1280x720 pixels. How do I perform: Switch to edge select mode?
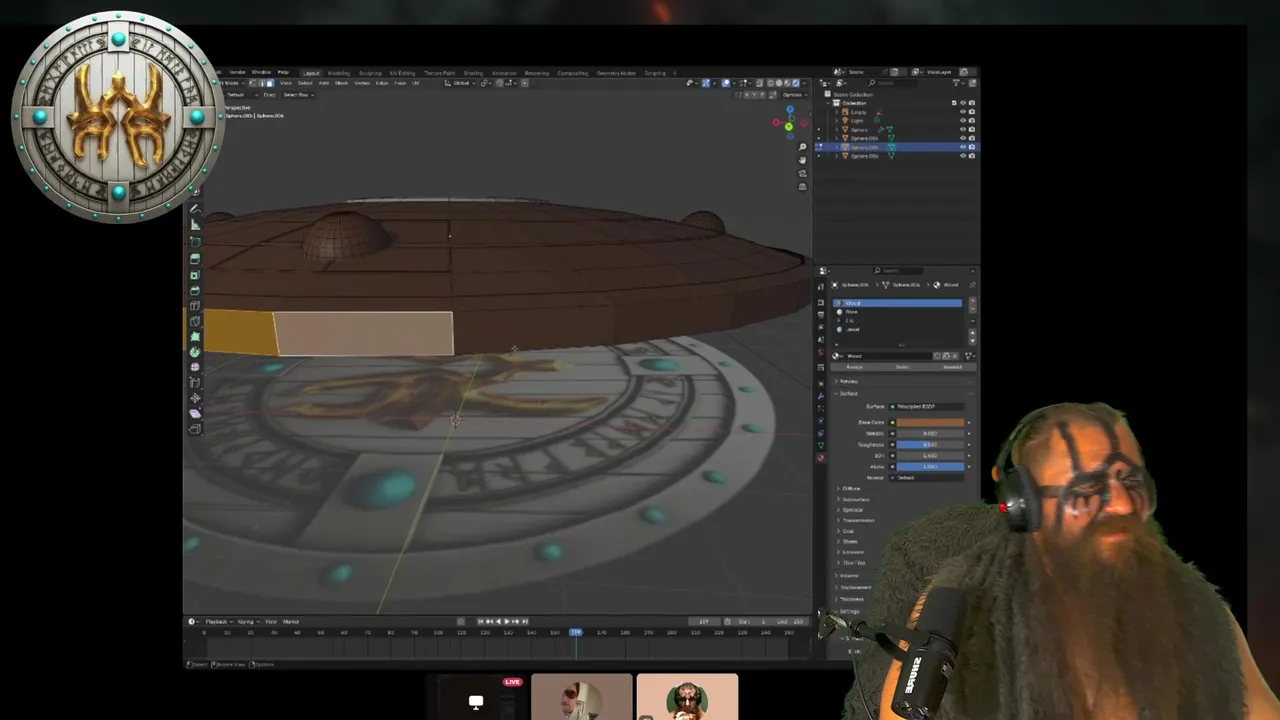pos(261,83)
